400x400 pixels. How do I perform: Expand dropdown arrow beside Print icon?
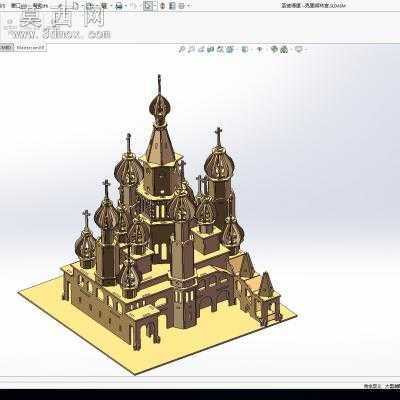pos(125,6)
